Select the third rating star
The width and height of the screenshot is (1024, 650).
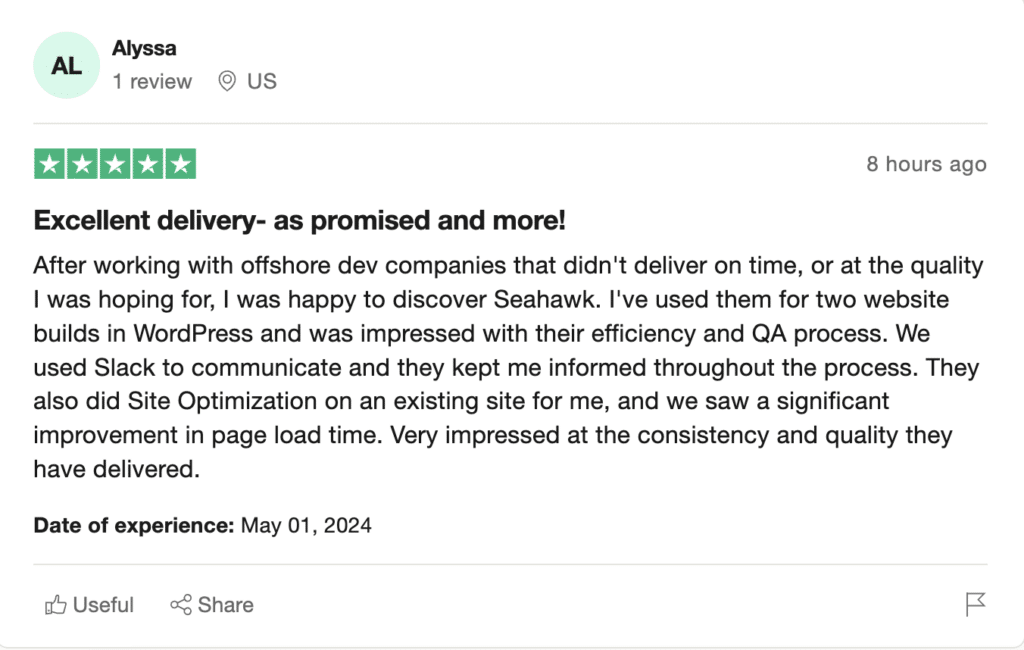(x=115, y=164)
